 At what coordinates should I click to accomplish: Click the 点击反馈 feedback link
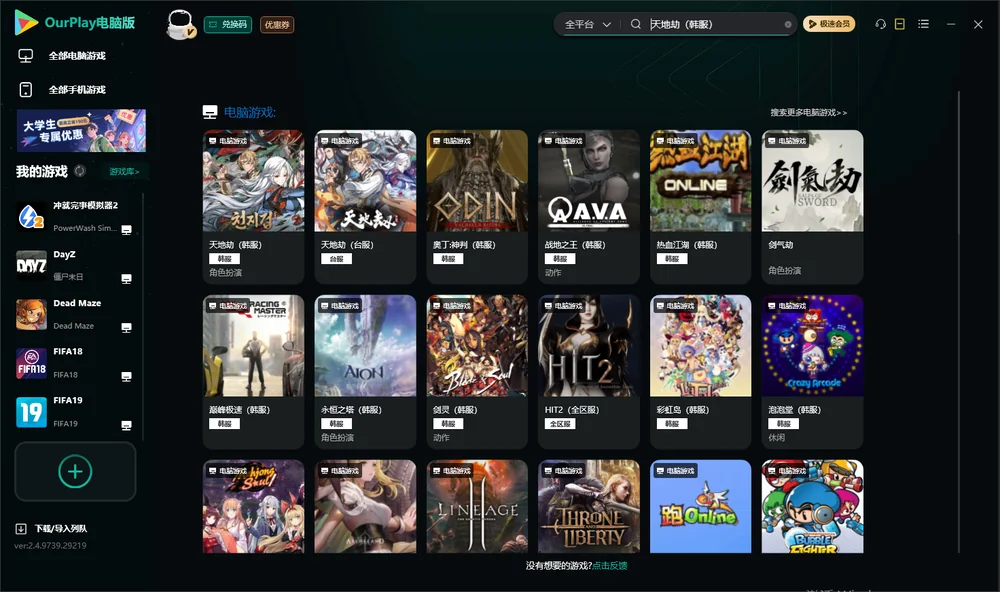click(x=610, y=566)
